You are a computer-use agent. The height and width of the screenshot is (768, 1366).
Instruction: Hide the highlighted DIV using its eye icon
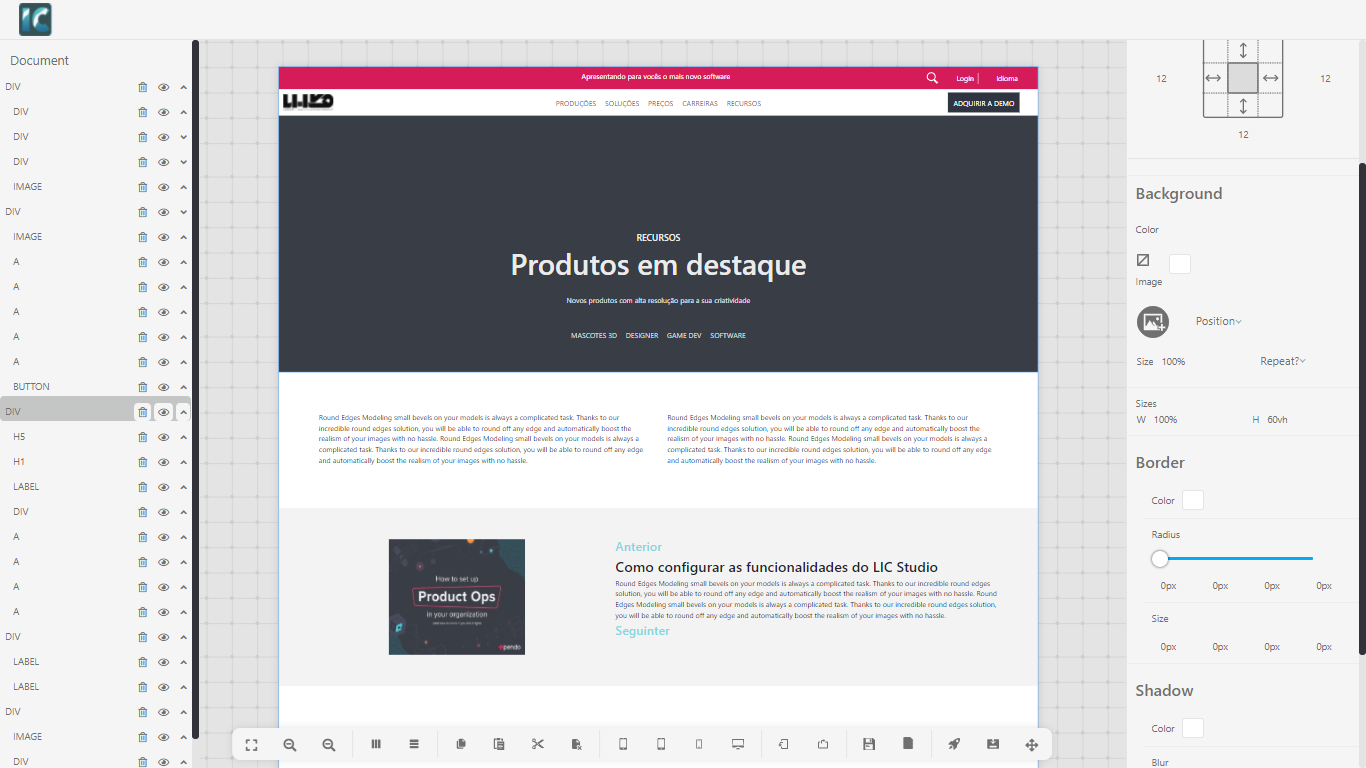(164, 412)
